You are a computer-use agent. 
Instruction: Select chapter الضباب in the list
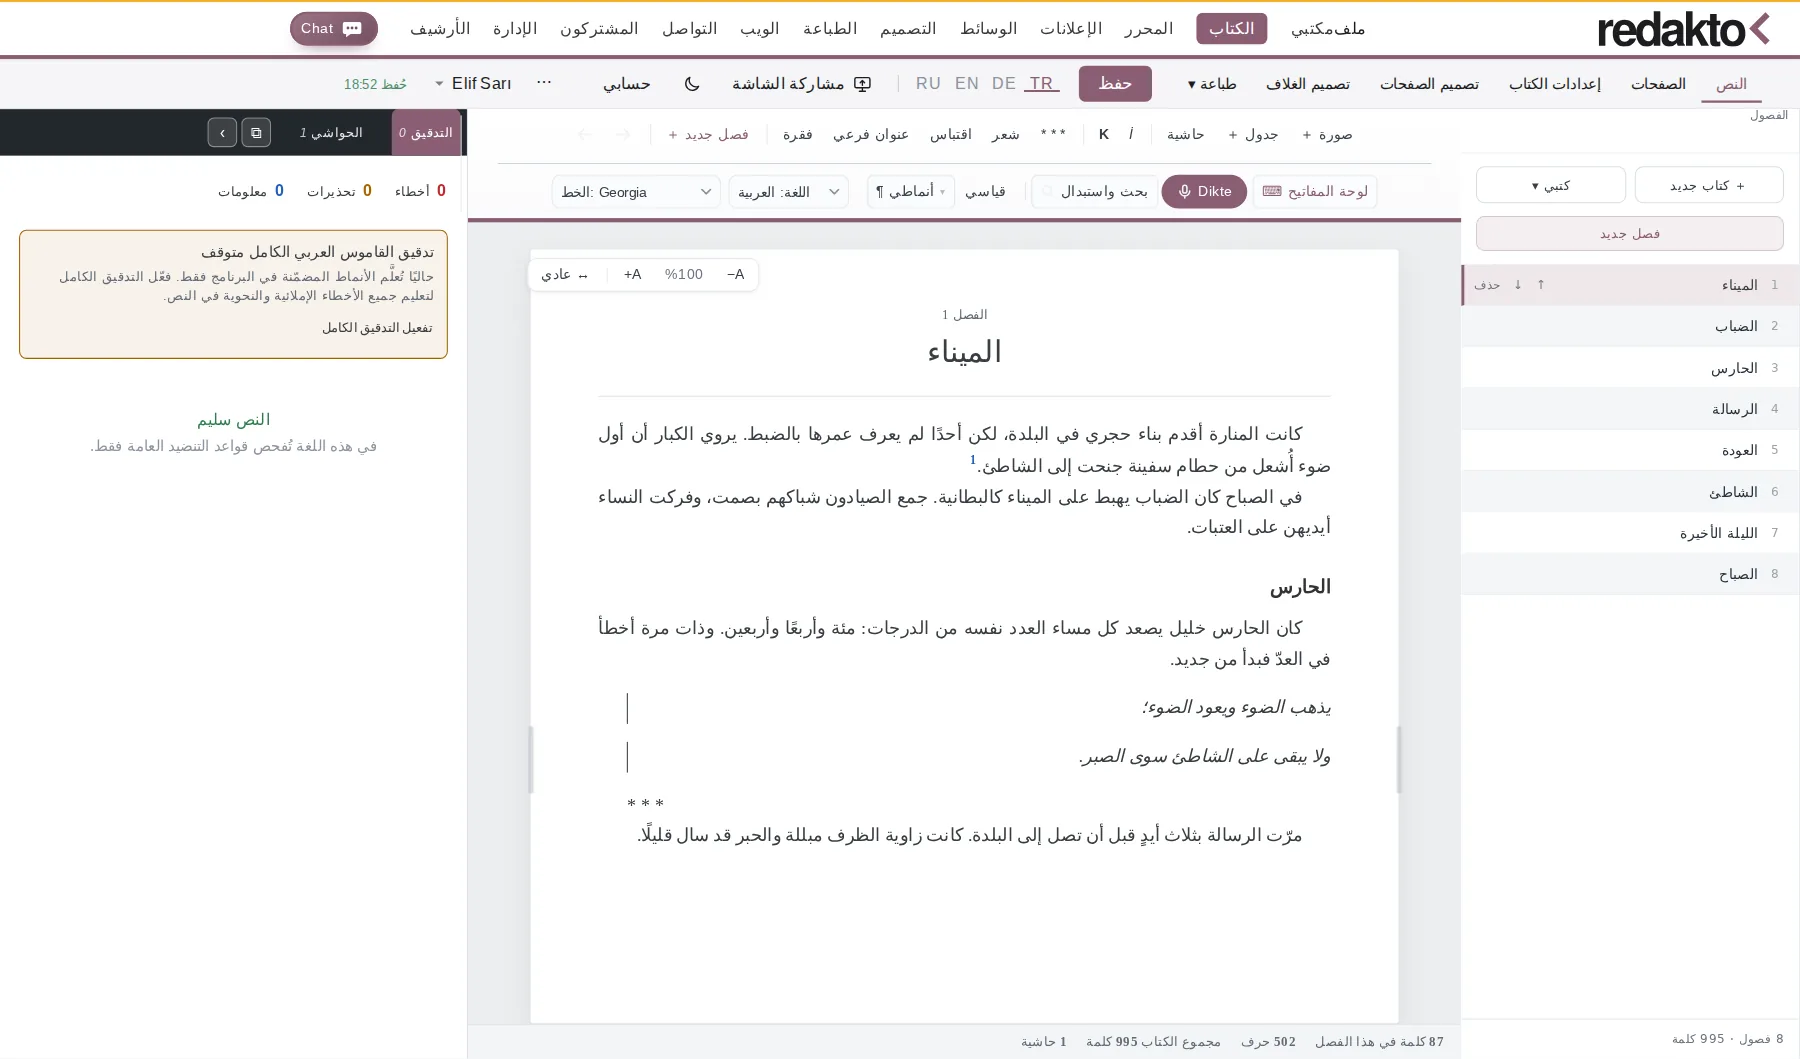1630,326
